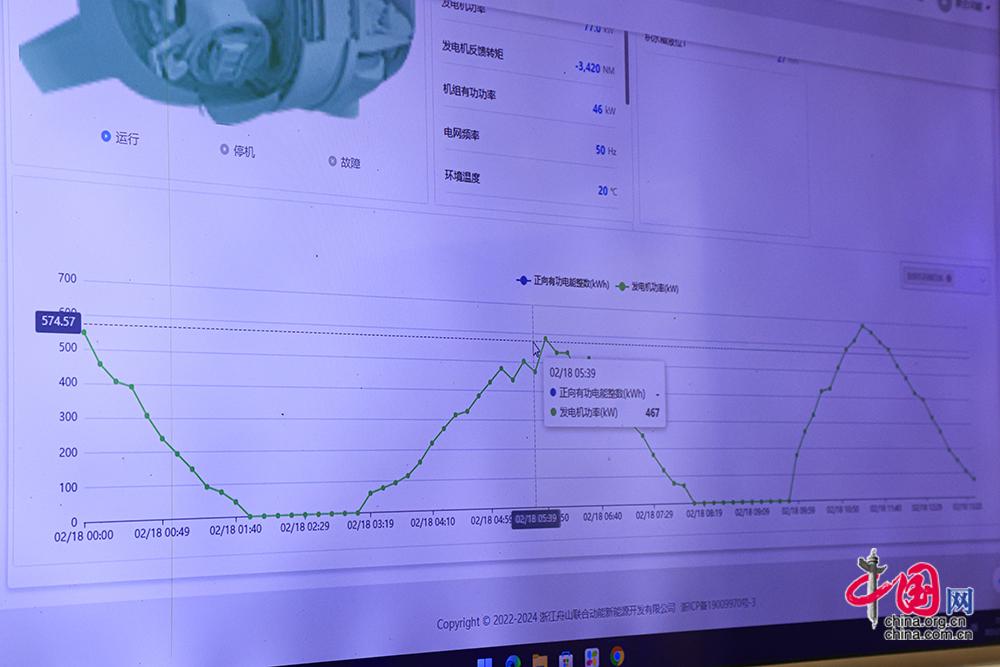Image resolution: width=1000 pixels, height=667 pixels.
Task: Click the 机组有功功率 46 kW row
Action: 529,100
